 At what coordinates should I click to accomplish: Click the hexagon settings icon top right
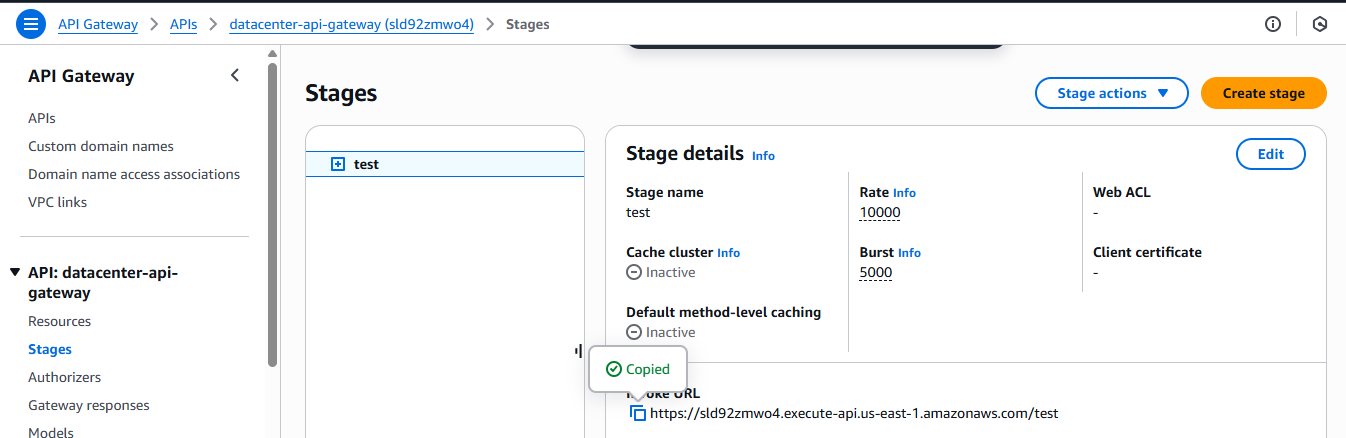click(x=1320, y=24)
